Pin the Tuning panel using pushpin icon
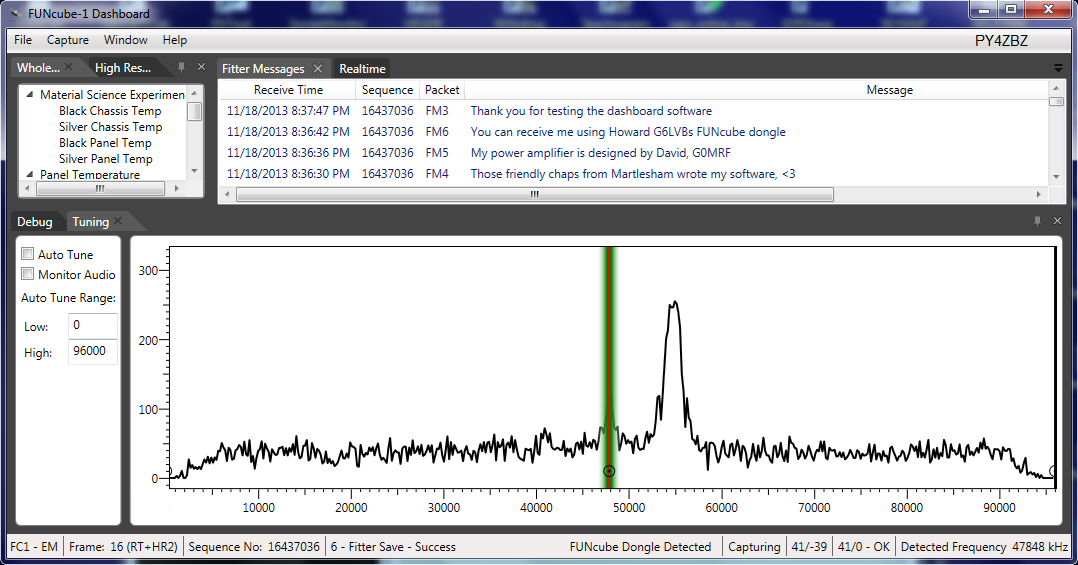Image resolution: width=1078 pixels, height=565 pixels. tap(1037, 221)
